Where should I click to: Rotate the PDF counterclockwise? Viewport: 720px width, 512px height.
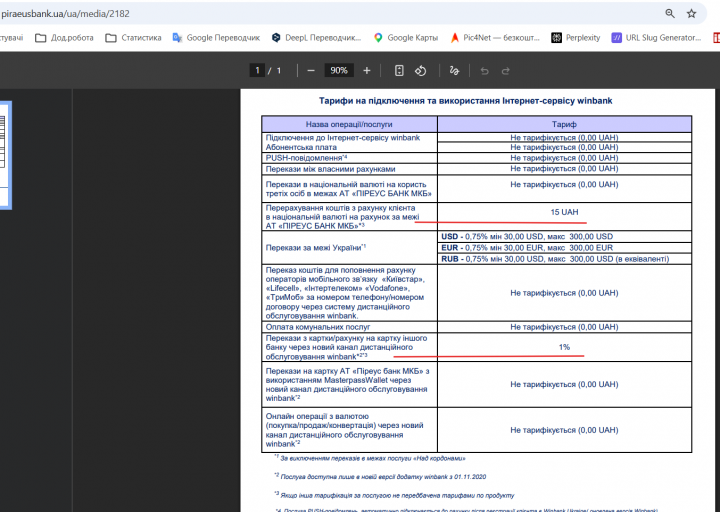coord(421,71)
